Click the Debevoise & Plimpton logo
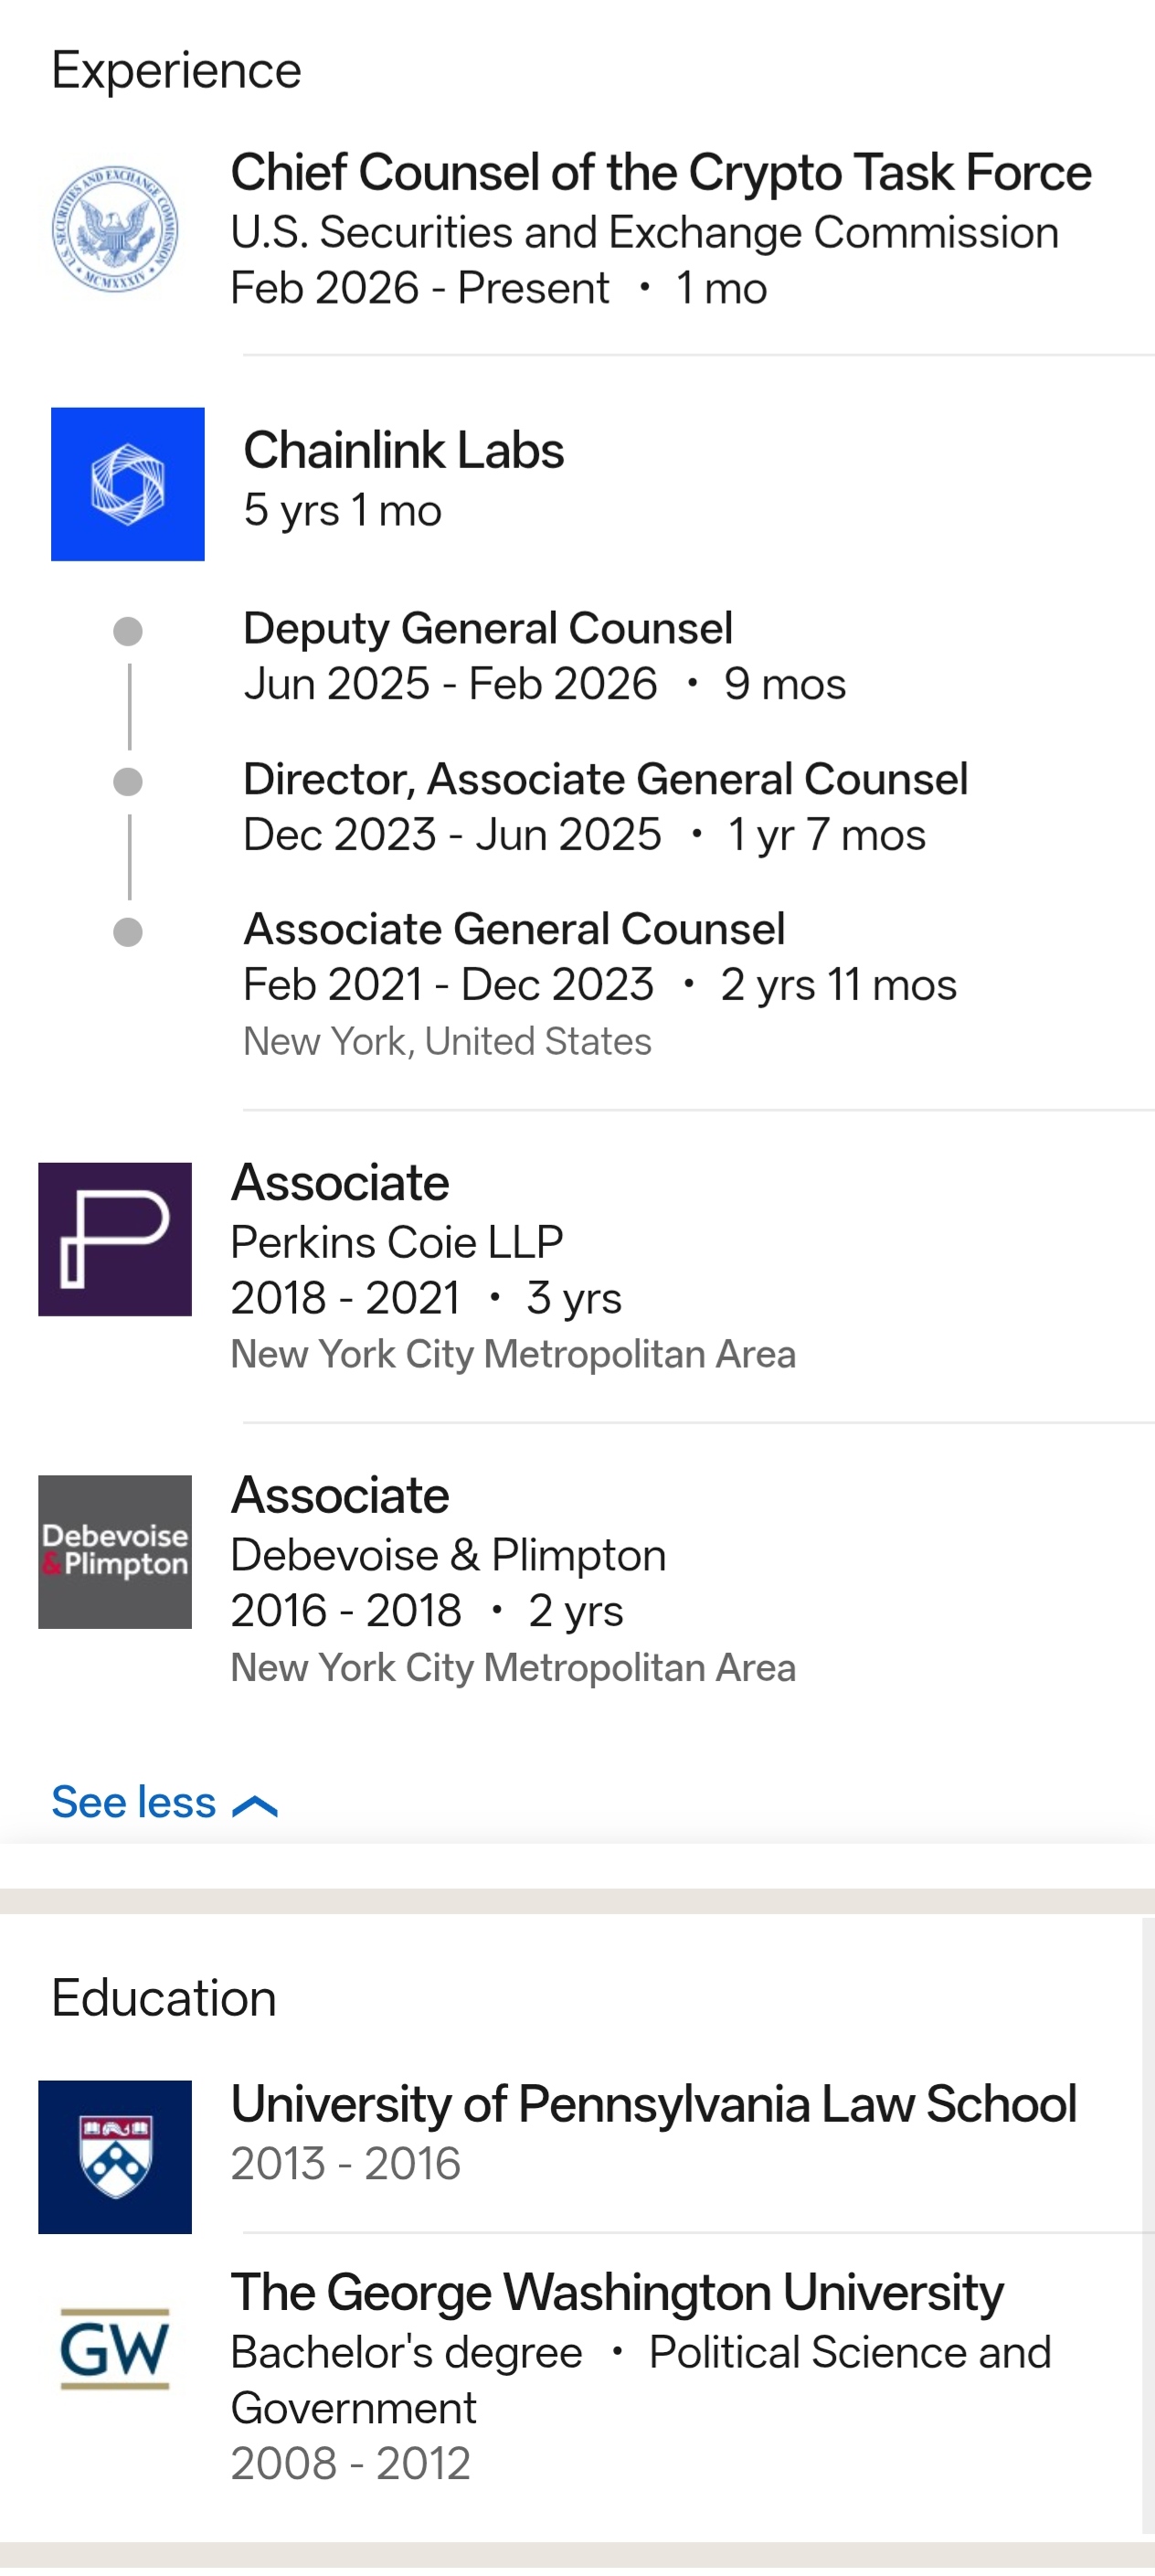Viewport: 1155px width, 2576px height. pos(115,1551)
